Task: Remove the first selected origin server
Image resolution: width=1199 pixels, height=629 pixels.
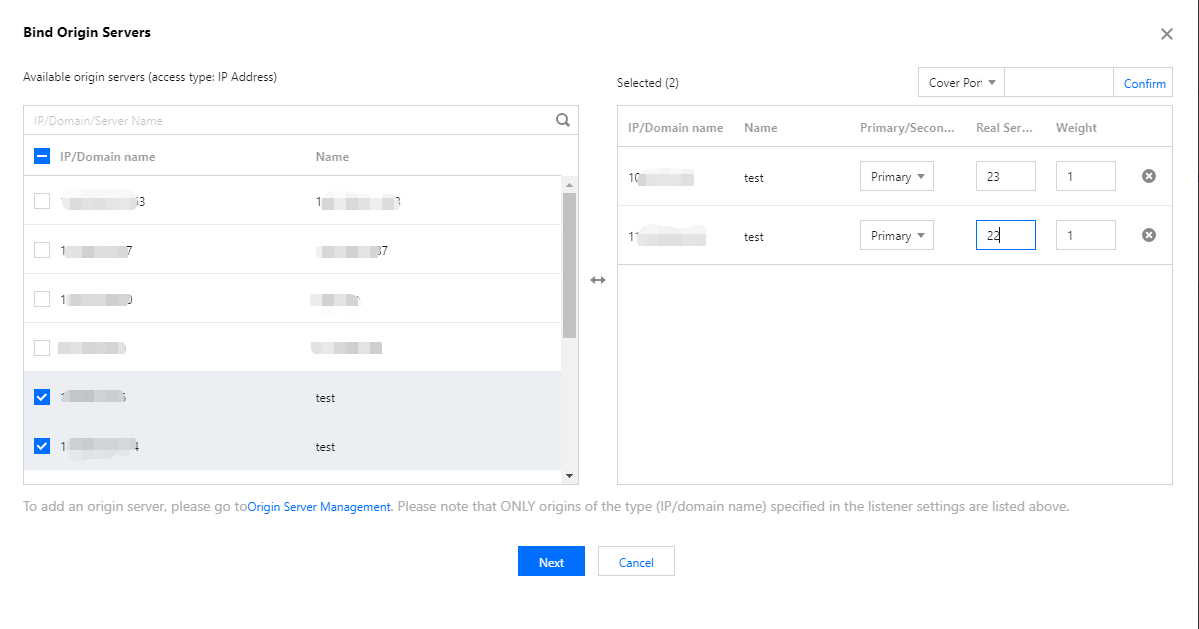Action: coord(1149,176)
